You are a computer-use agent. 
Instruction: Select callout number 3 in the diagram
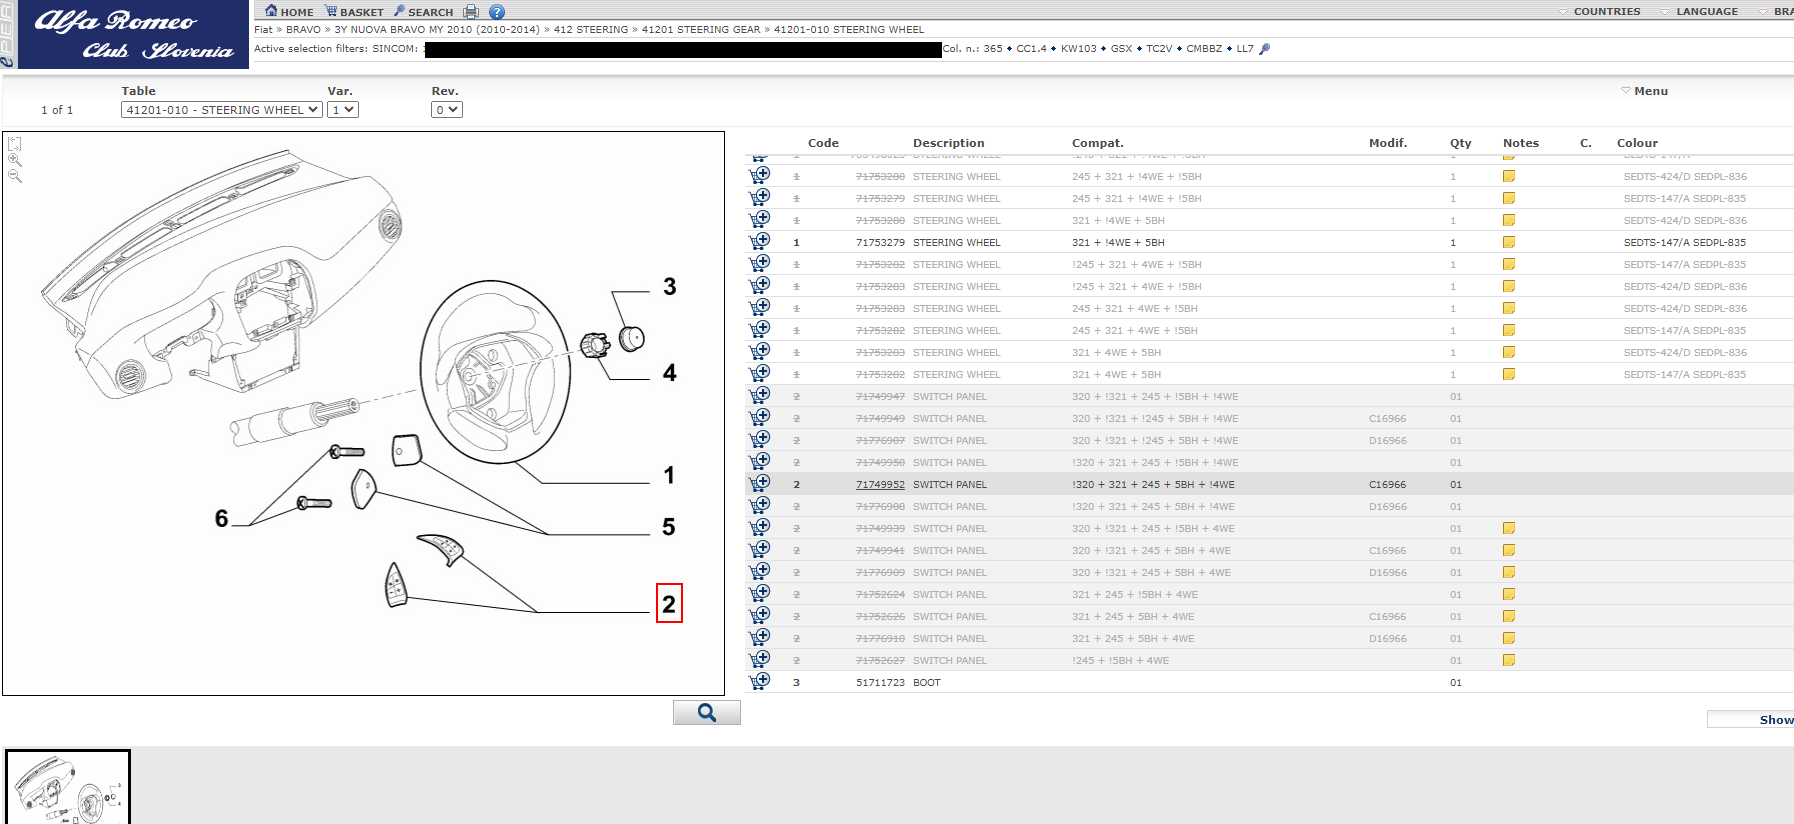click(670, 287)
